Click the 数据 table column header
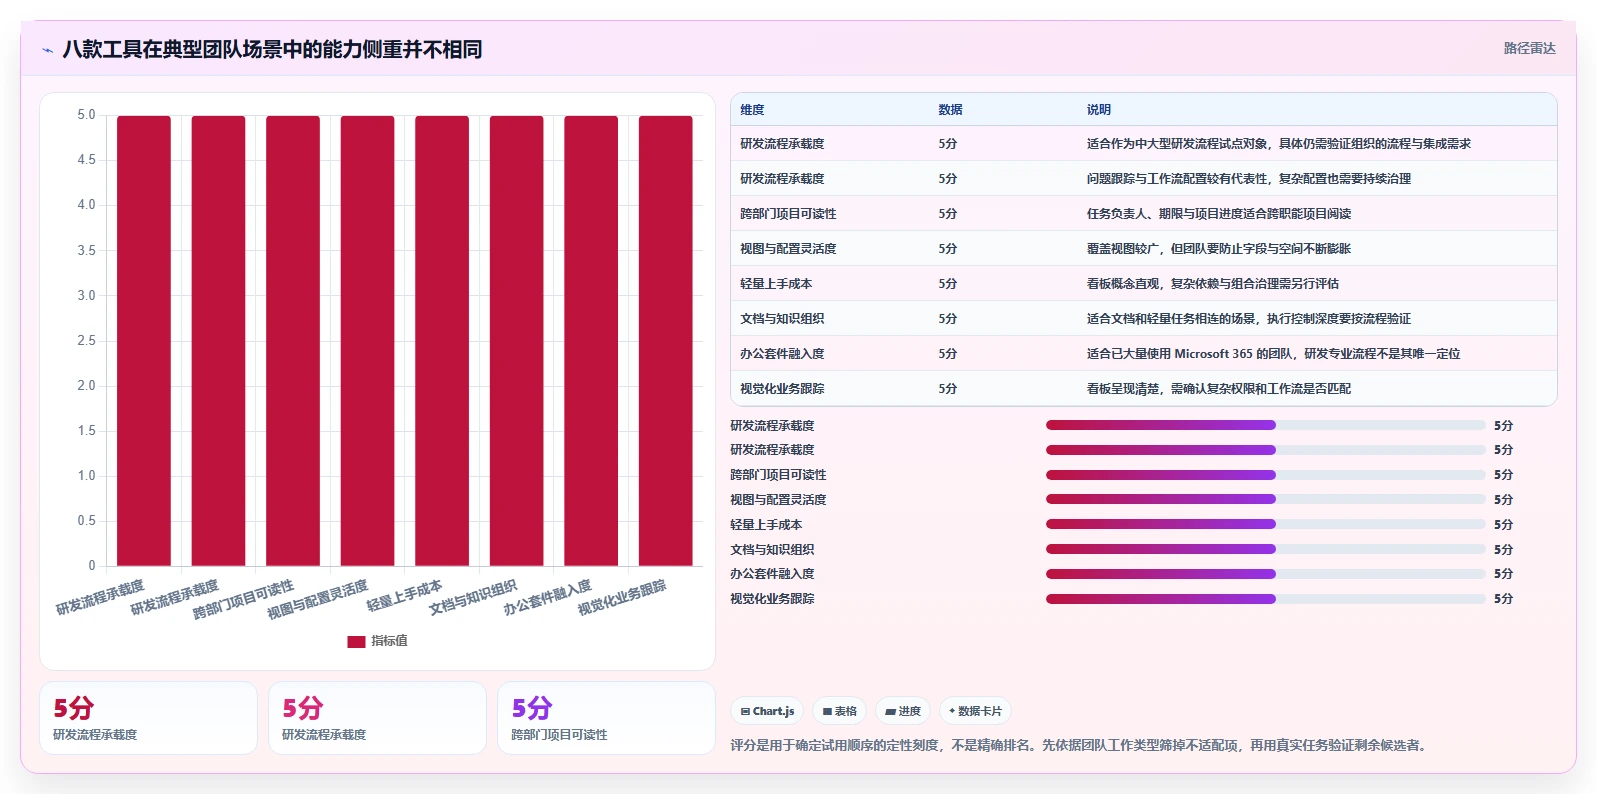 (950, 110)
